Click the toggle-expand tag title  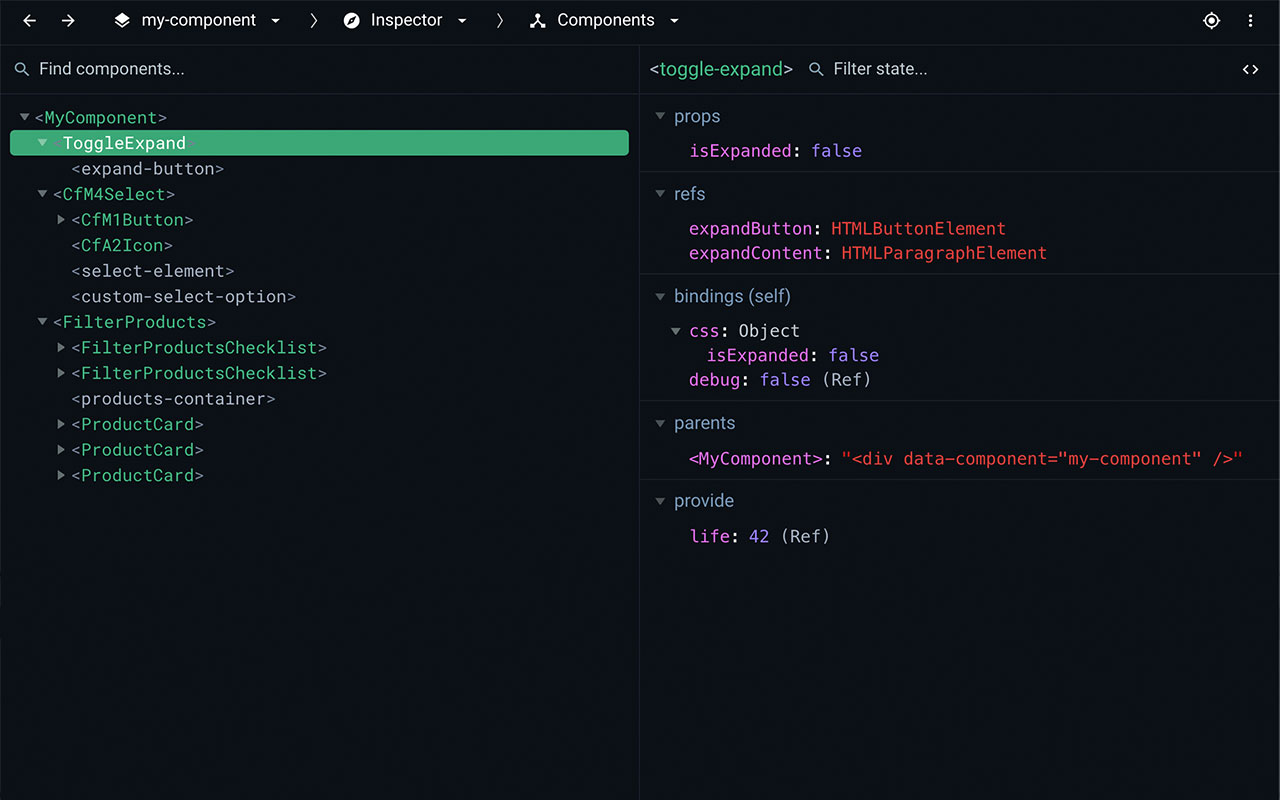tap(721, 69)
